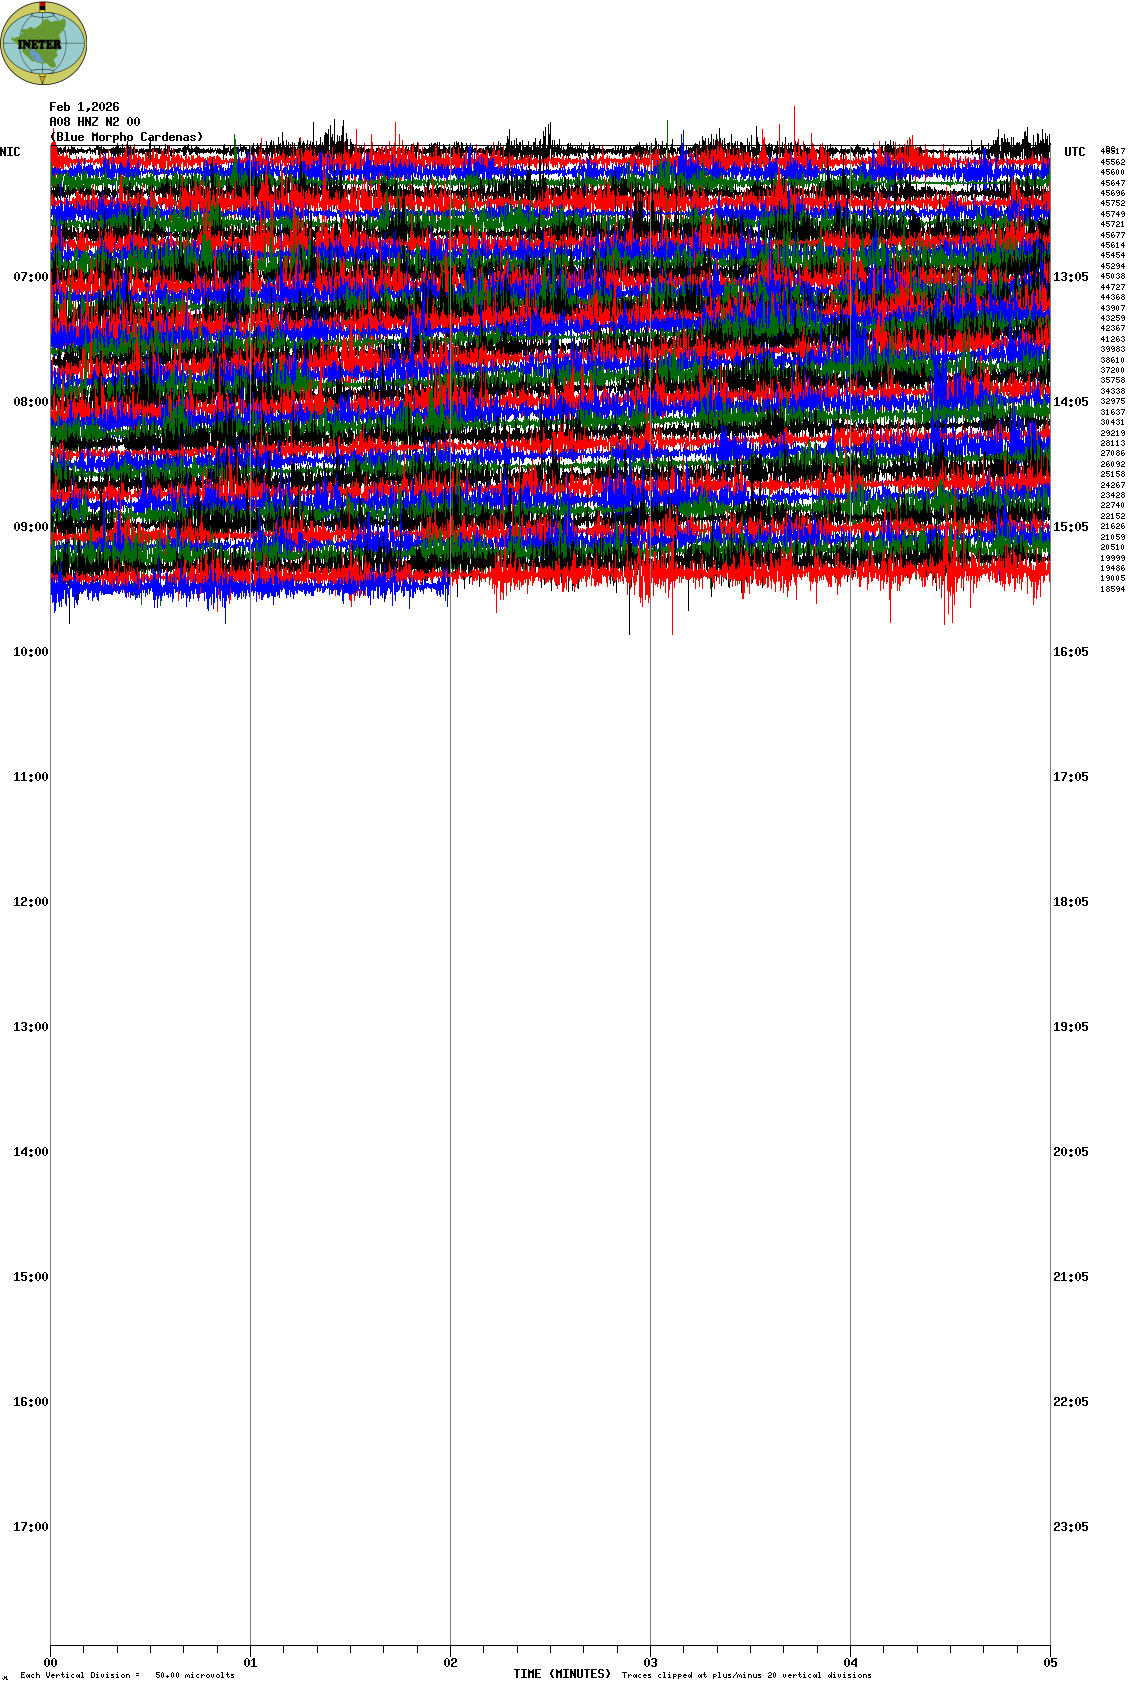Screen dimensions: 1130x1689
Task: Click the UTC time header
Action: 1074,152
